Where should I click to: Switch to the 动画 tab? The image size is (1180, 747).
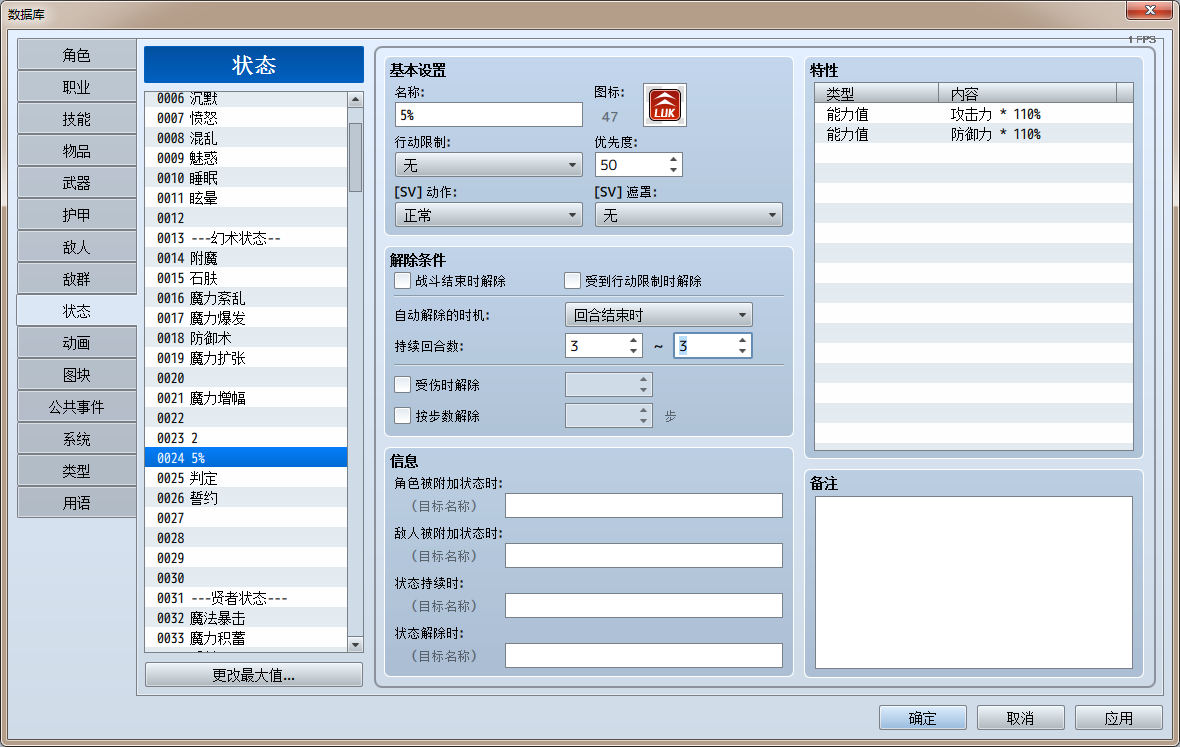point(77,343)
